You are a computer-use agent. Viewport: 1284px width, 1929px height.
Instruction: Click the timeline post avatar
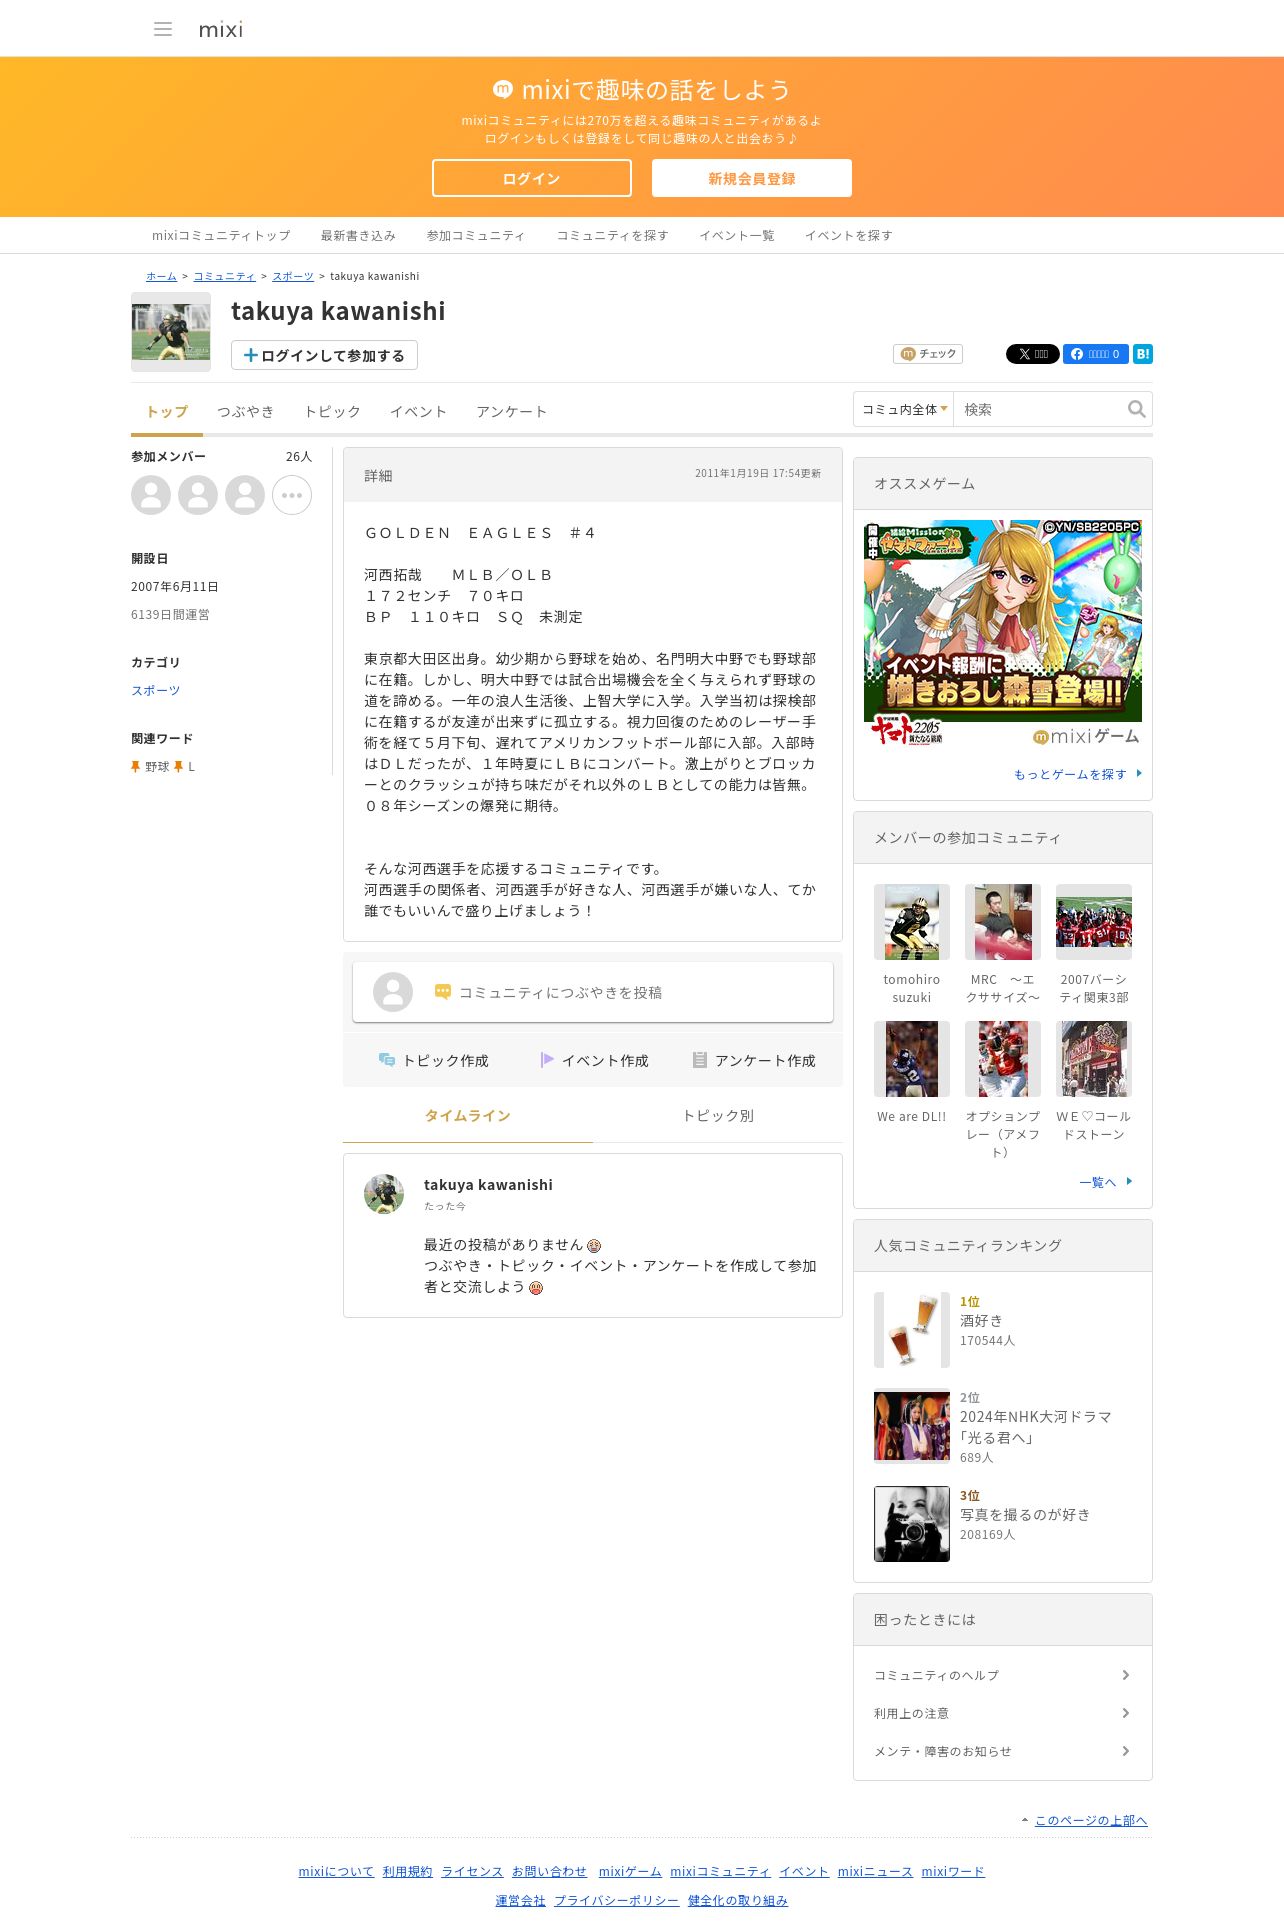384,1194
